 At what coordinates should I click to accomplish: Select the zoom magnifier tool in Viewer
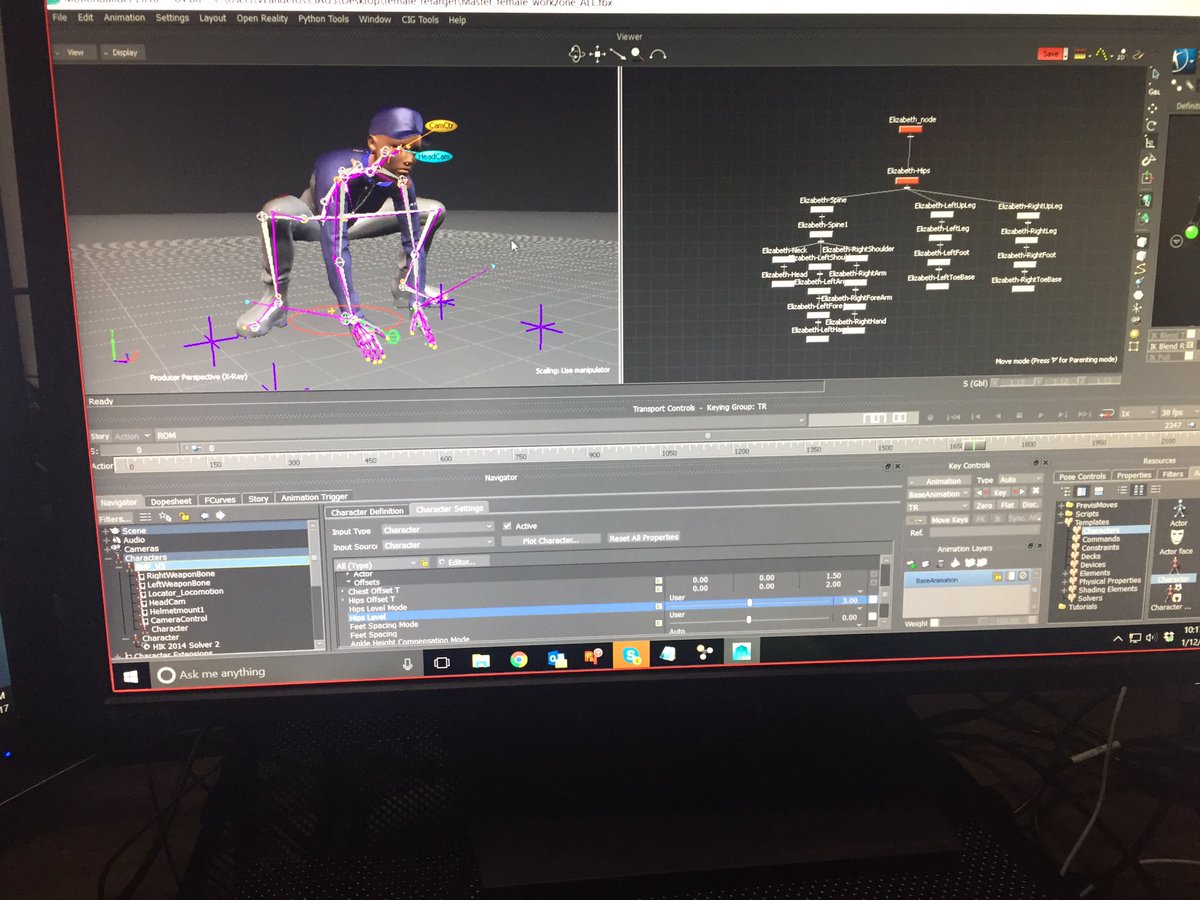[636, 54]
